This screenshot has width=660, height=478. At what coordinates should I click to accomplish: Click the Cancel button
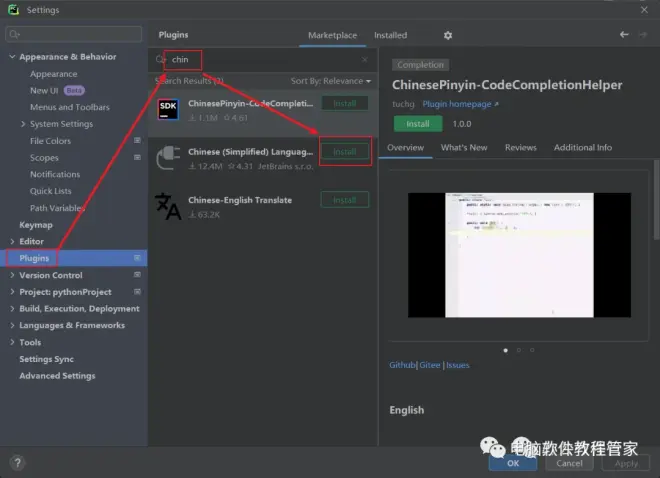569,463
